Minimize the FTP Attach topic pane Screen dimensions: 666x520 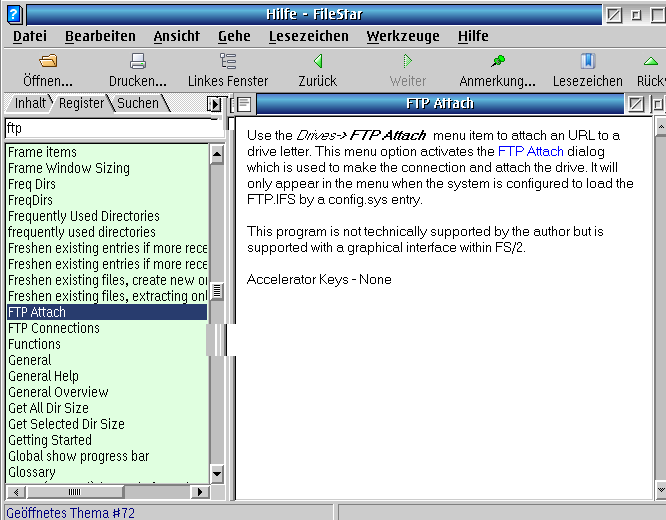[658, 104]
